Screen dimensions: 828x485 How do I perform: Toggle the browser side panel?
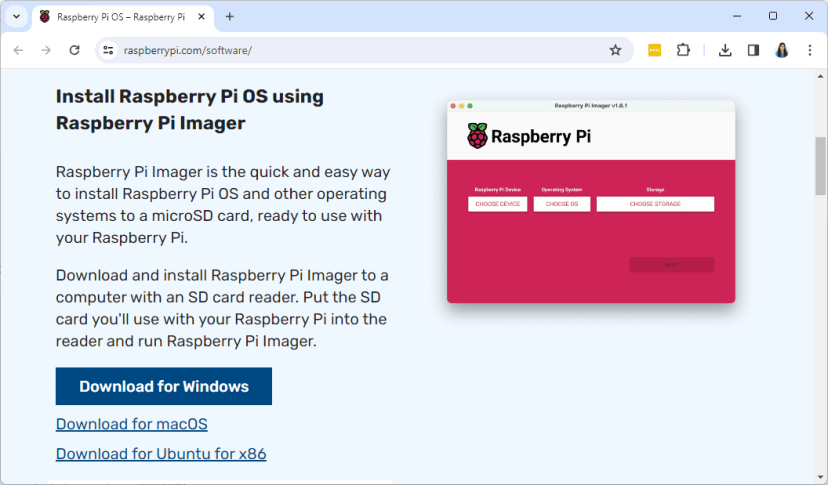753,50
